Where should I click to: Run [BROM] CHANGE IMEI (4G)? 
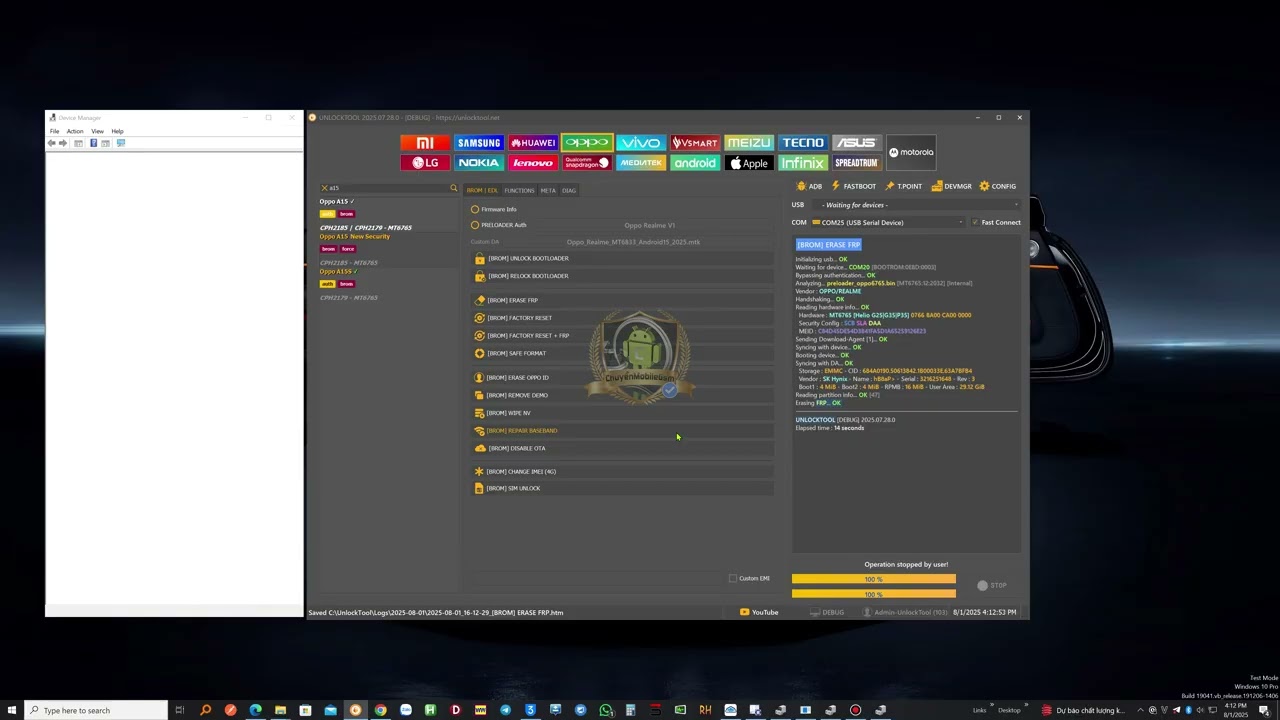click(x=622, y=471)
